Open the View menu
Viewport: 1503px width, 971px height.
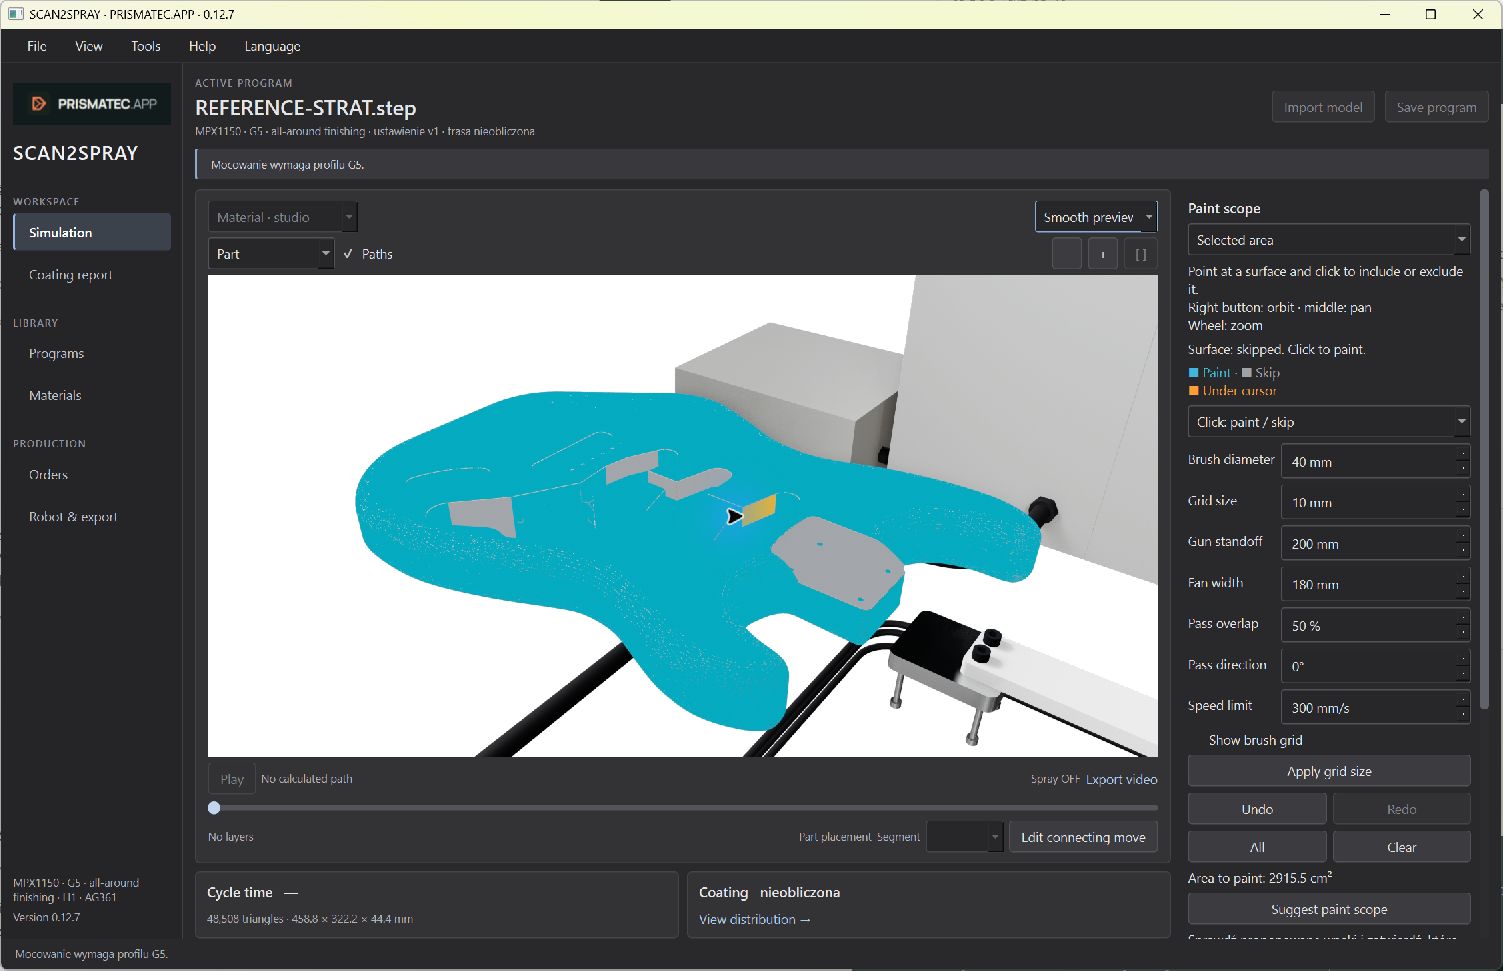pyautogui.click(x=89, y=46)
